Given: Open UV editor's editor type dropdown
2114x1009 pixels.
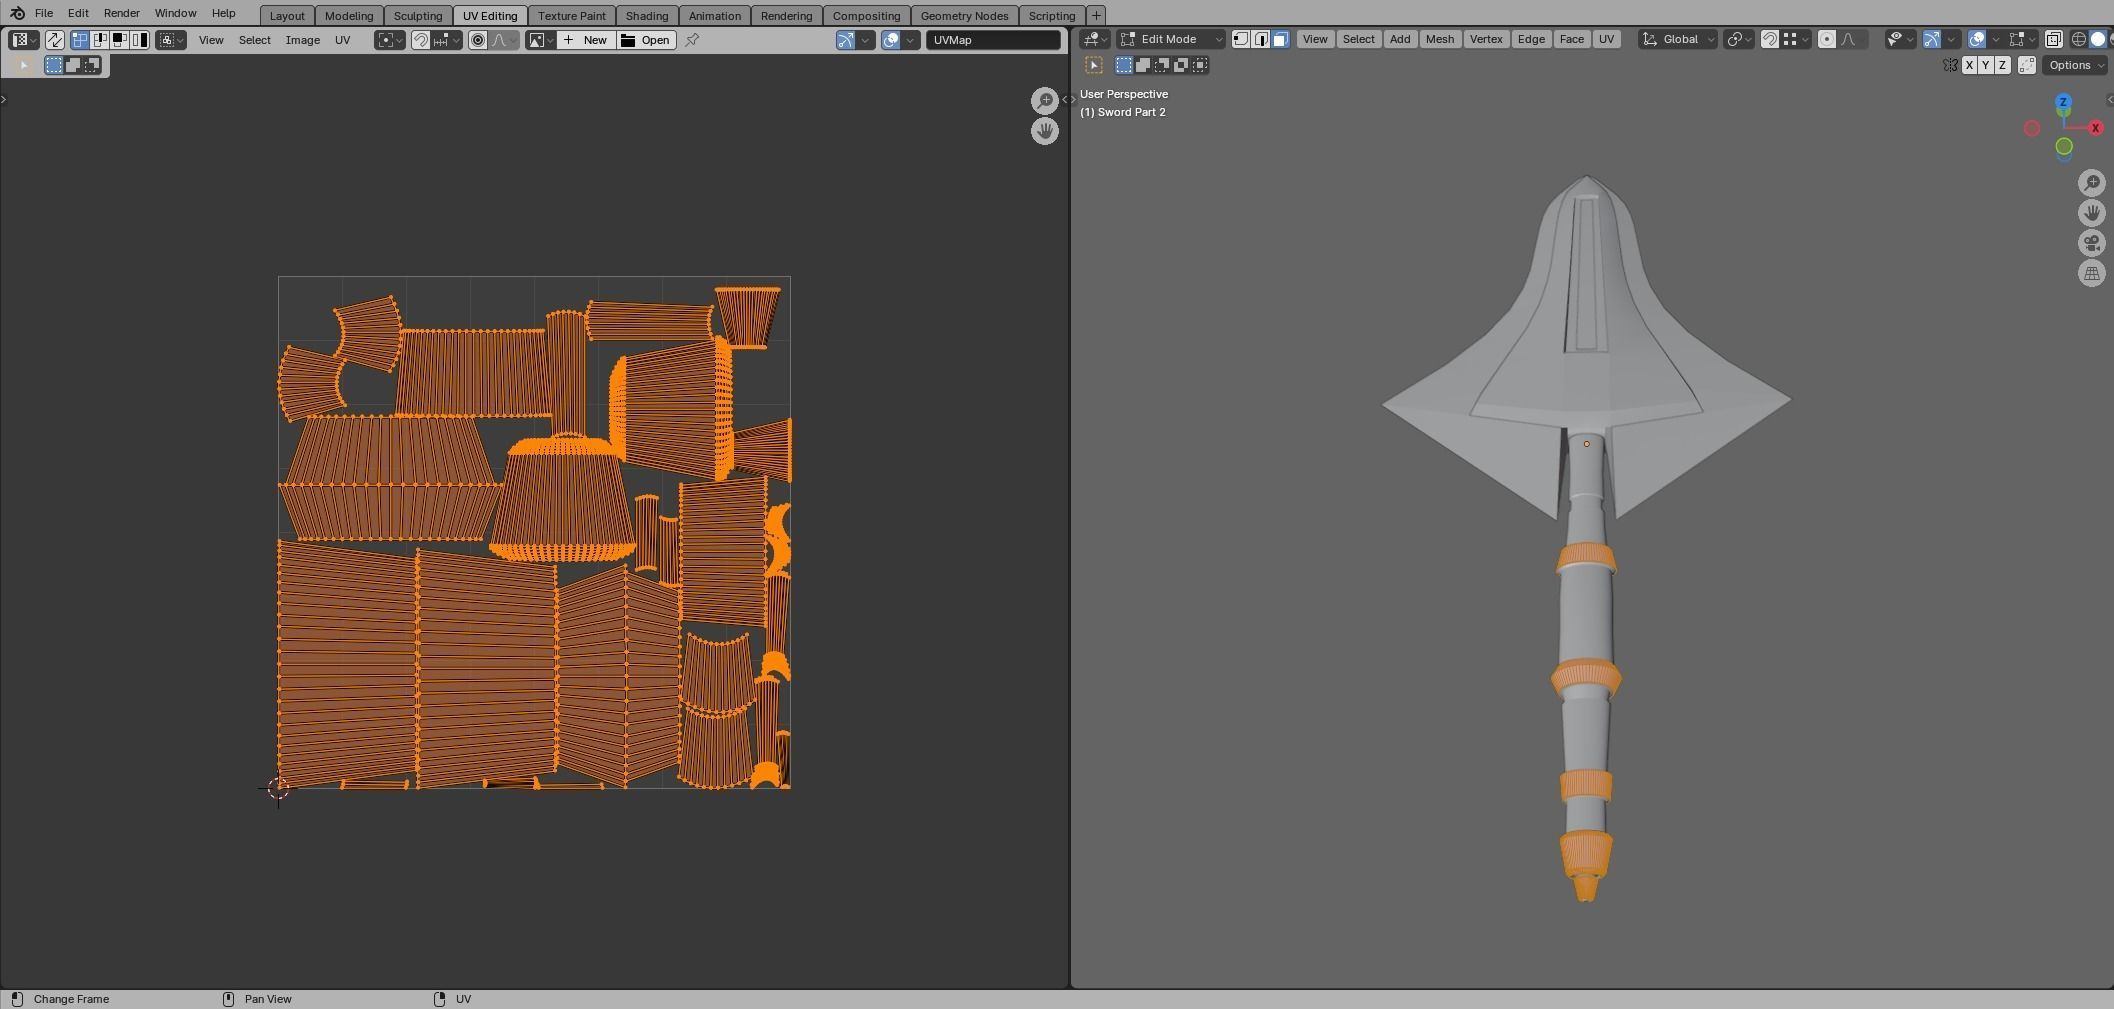Looking at the screenshot, I should click(23, 40).
